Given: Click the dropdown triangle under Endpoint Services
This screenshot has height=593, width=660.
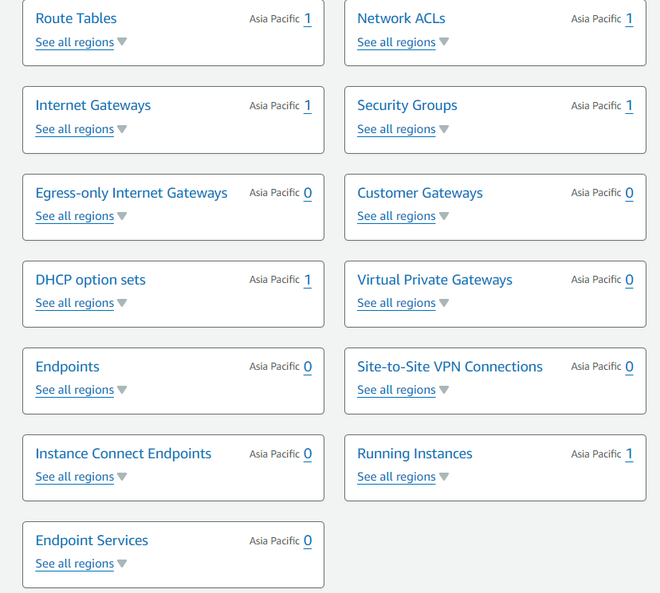Looking at the screenshot, I should (122, 564).
